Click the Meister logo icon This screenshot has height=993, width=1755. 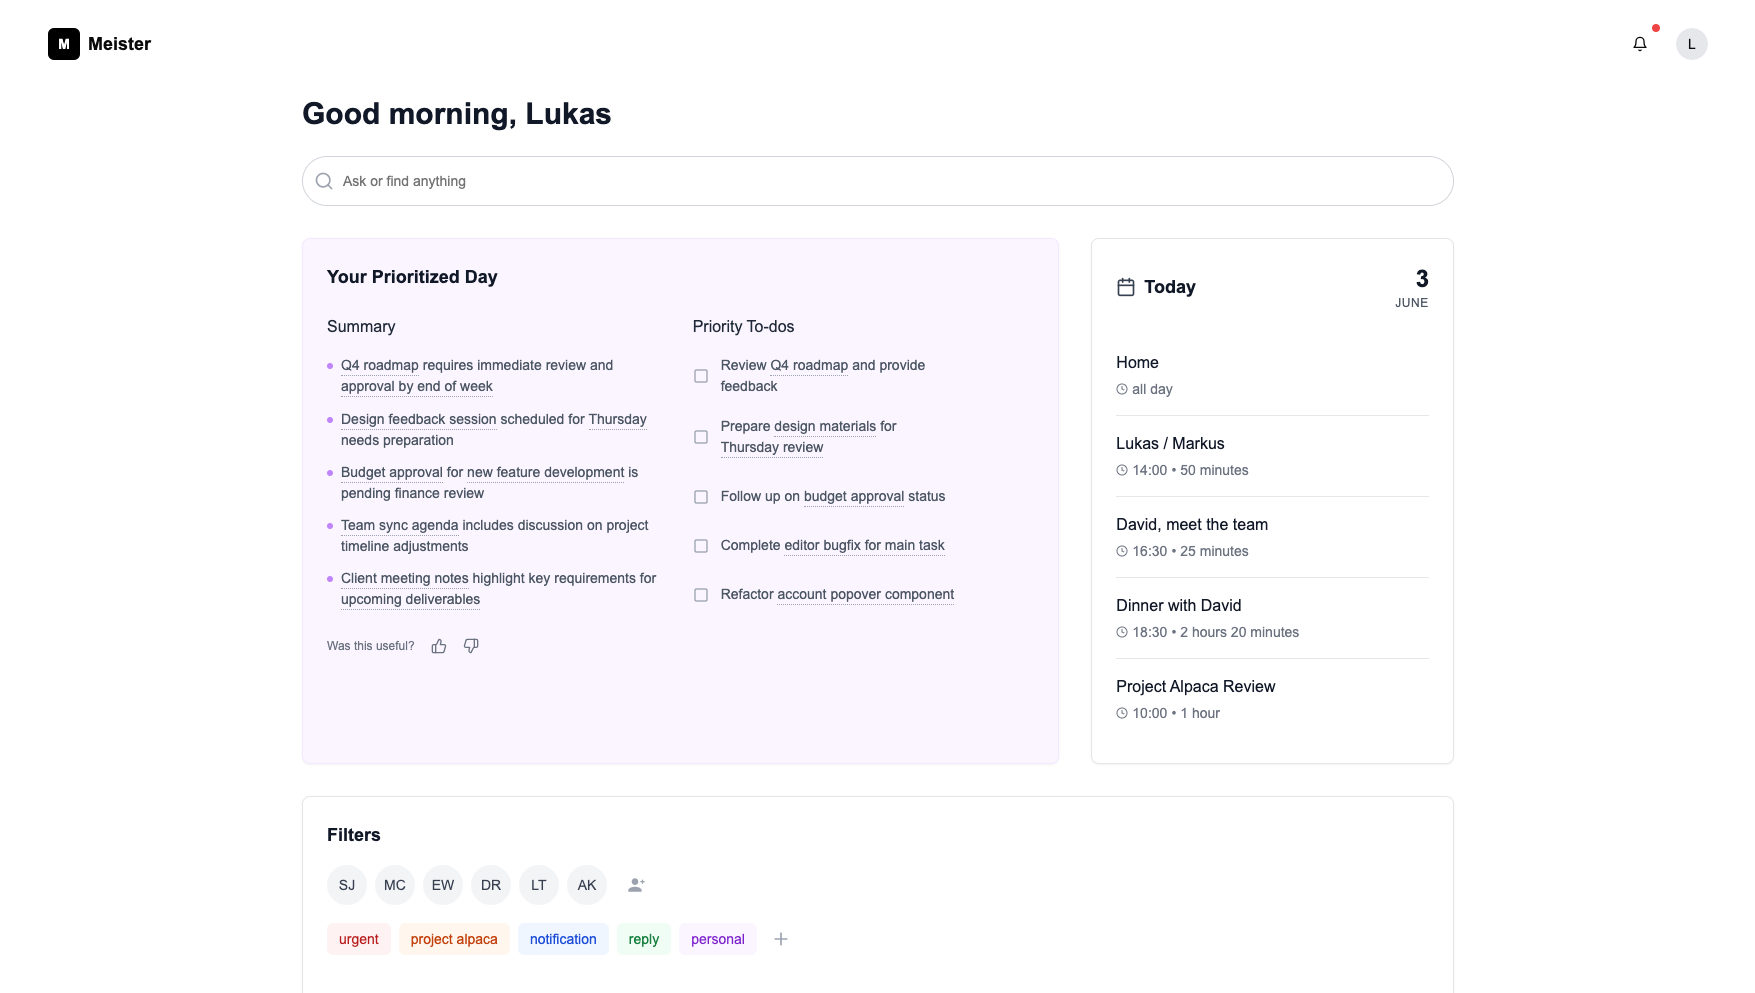[64, 44]
